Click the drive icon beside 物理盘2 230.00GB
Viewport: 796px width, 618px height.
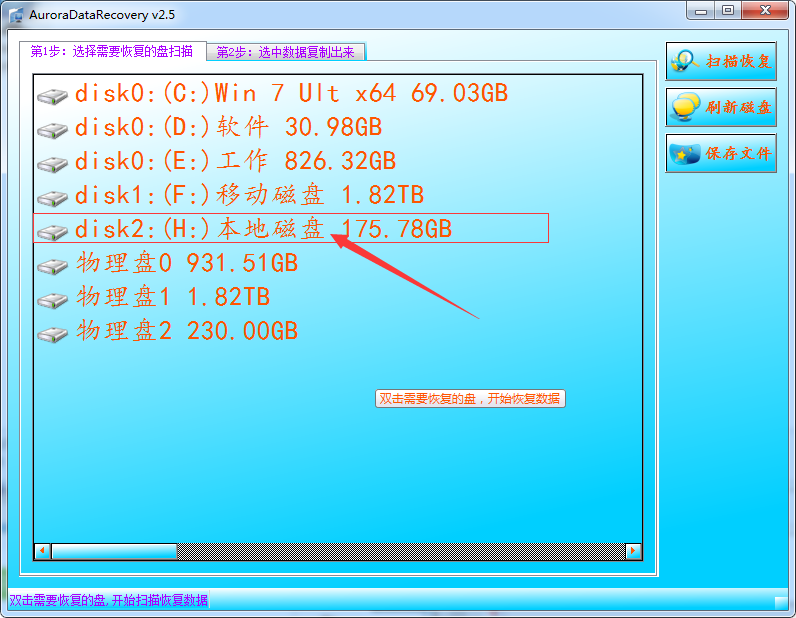click(52, 334)
